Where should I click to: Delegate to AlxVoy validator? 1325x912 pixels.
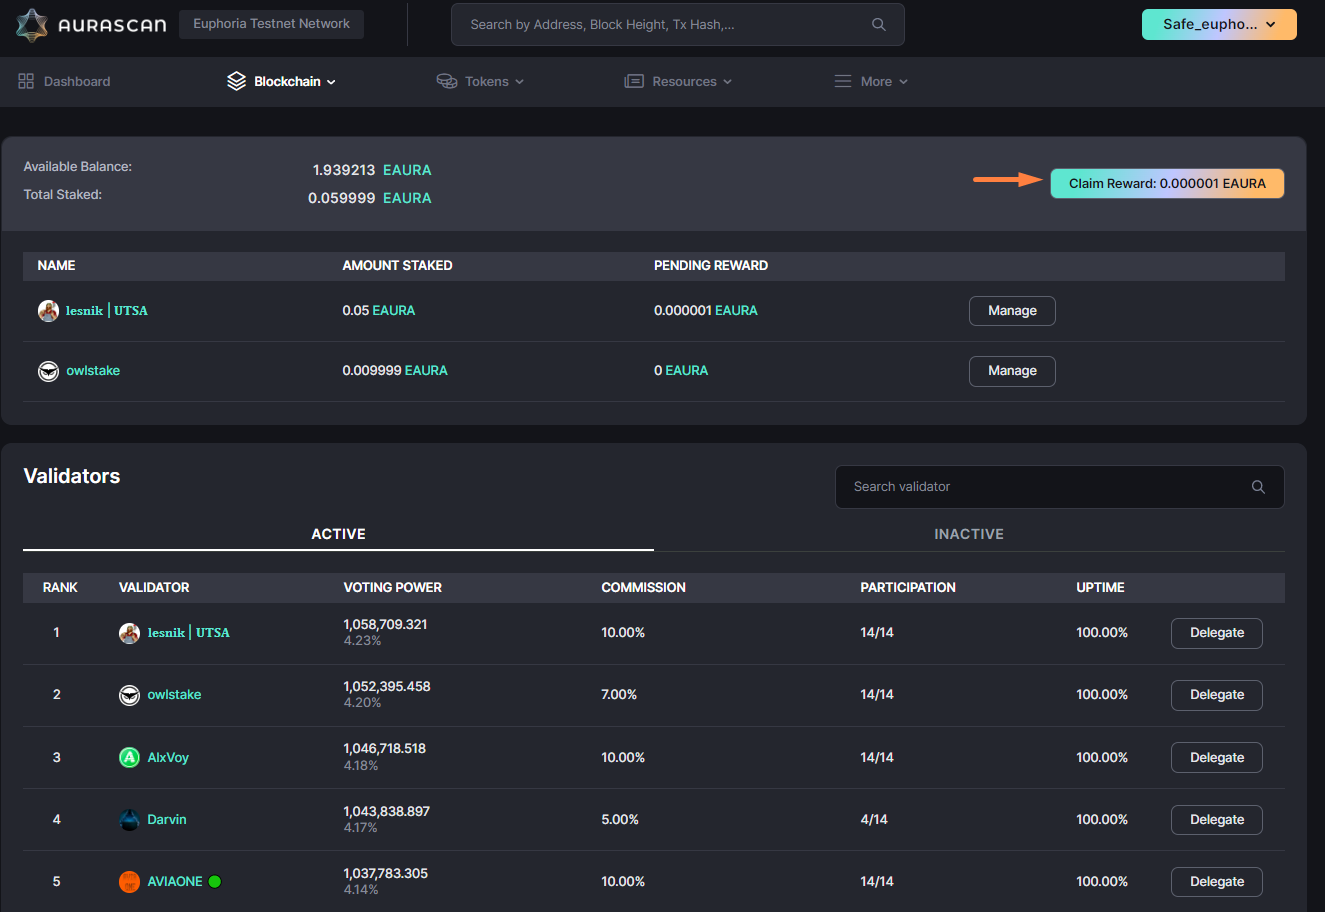[x=1217, y=757]
